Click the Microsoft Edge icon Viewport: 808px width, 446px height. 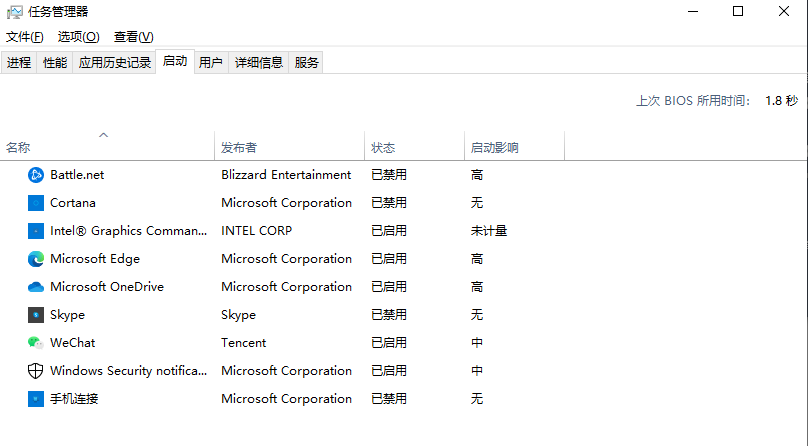36,259
